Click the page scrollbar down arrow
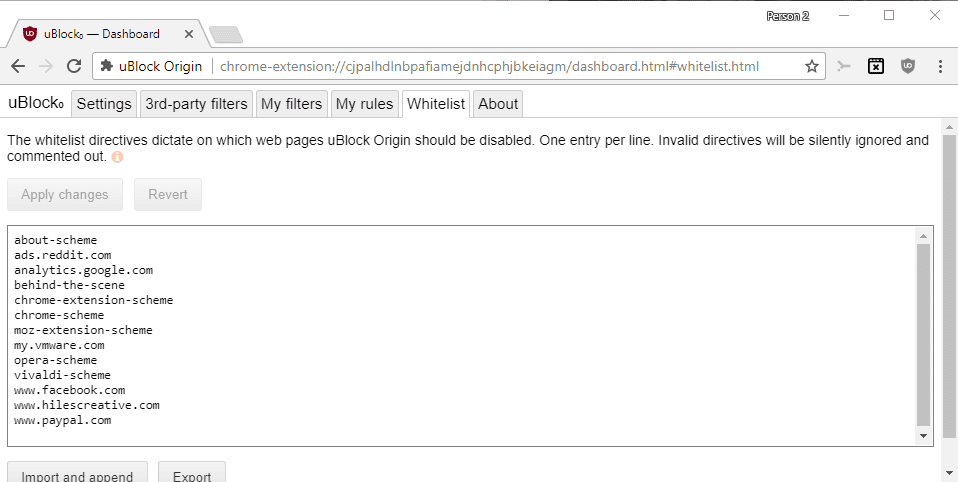 [x=949, y=473]
